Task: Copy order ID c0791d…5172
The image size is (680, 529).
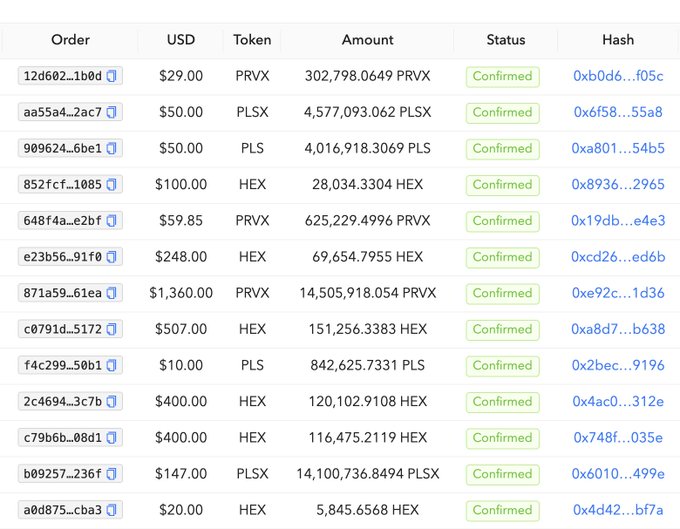Action: coord(111,329)
